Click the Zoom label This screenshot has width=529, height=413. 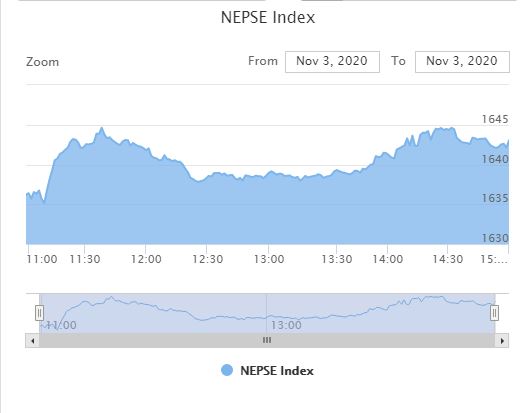point(43,62)
